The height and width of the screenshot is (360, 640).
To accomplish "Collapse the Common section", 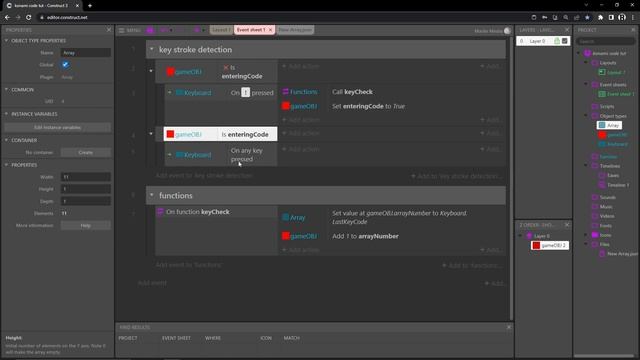I will pyautogui.click(x=7, y=89).
